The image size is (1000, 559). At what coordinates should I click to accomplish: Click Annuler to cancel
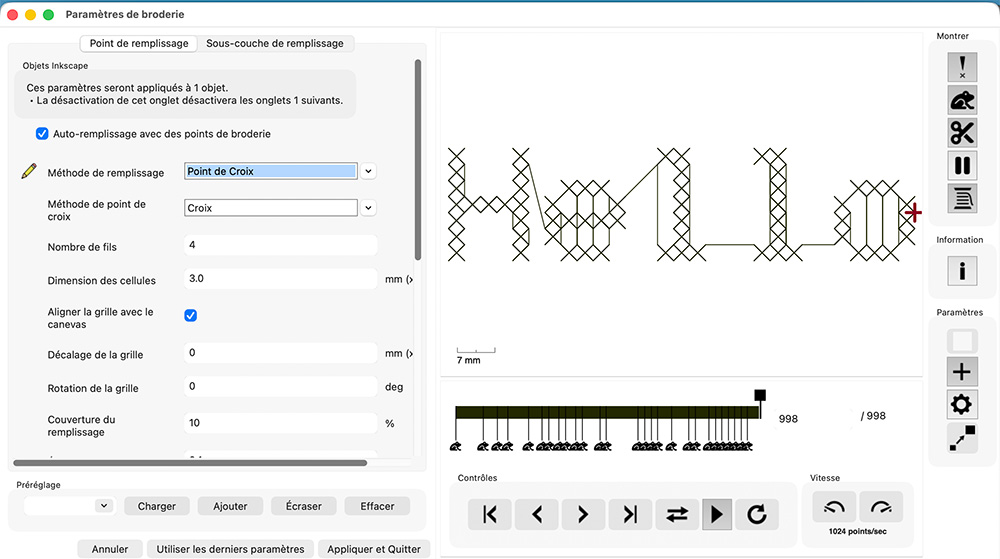pyautogui.click(x=110, y=549)
